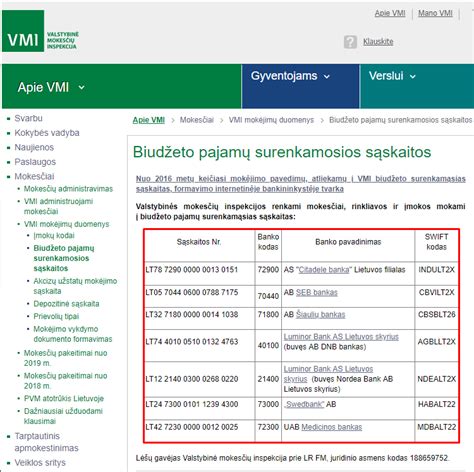This screenshot has height=472, width=474.
Task: Open Prievolių tipai sidebar item
Action: (x=56, y=316)
